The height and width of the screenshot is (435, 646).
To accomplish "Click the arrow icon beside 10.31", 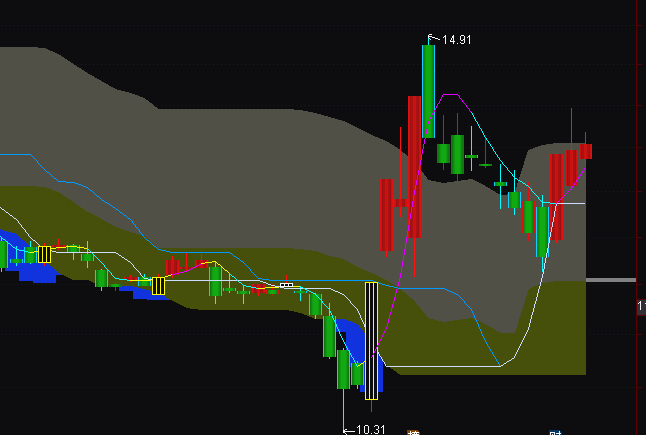I will point(349,429).
